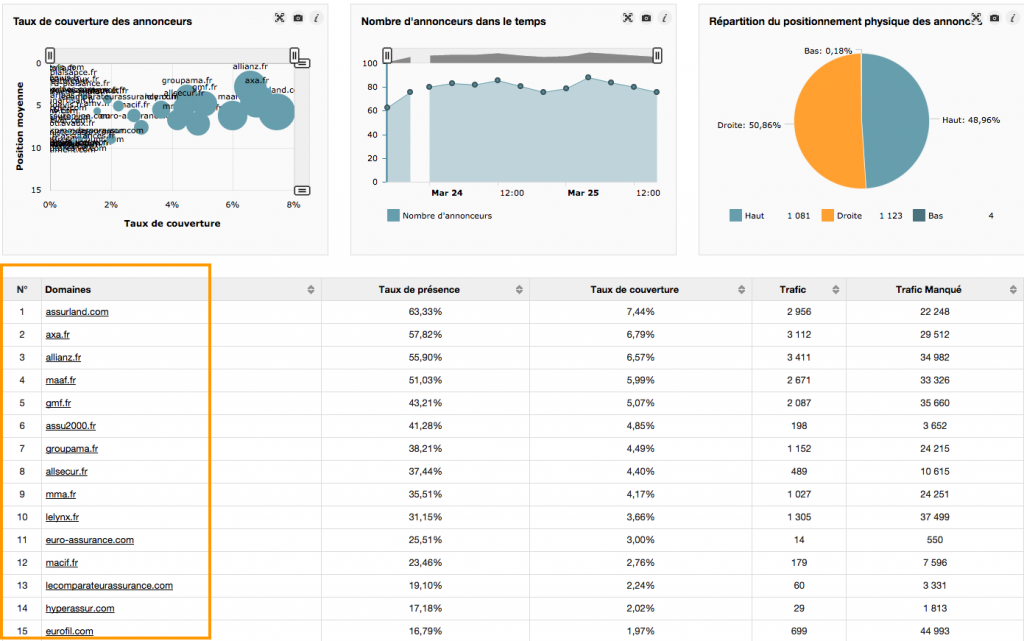Screen dimensions: 1024x641
Task: Click the Droite: 50,86% pie label
Action: [x=748, y=125]
